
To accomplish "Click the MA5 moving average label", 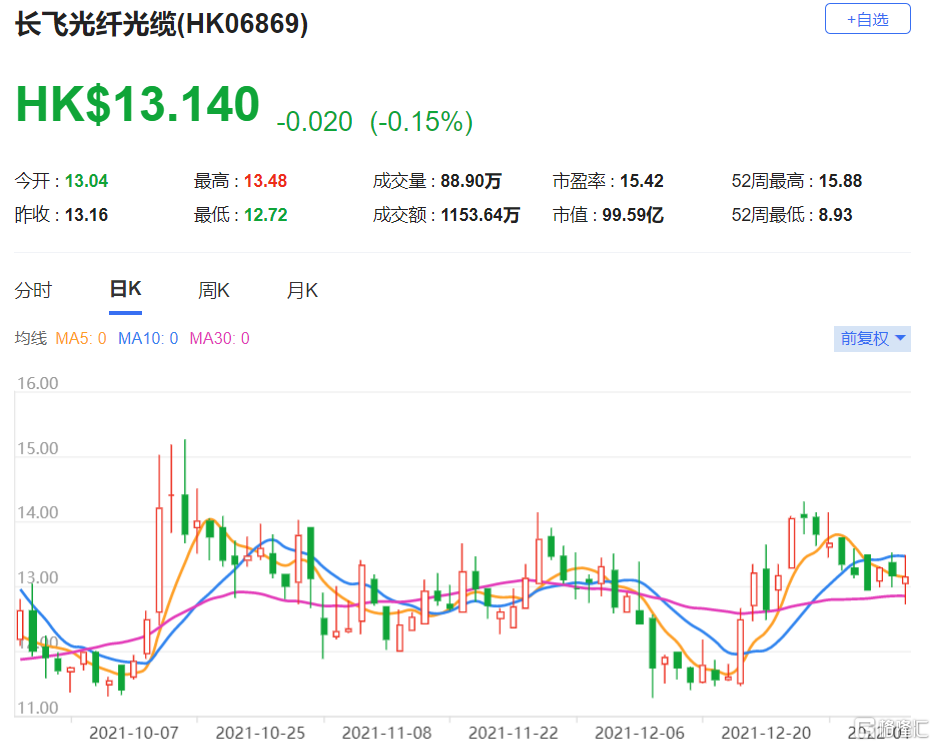I will coord(81,339).
